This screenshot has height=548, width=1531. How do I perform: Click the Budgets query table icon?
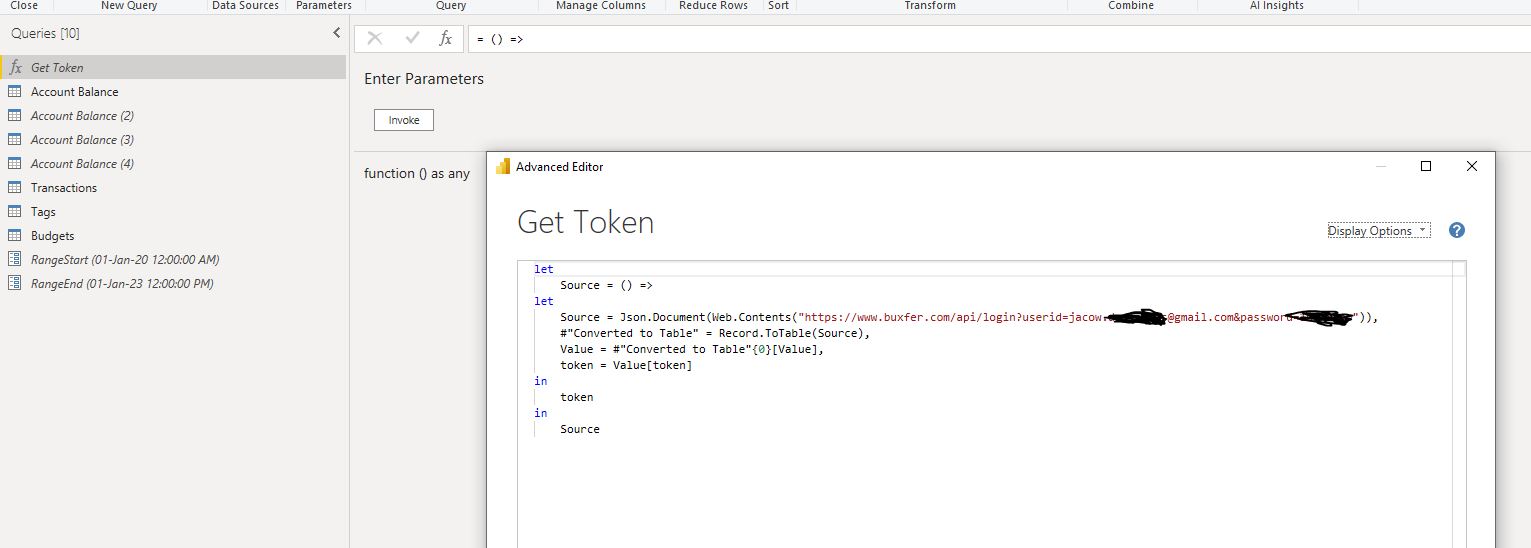coord(15,235)
